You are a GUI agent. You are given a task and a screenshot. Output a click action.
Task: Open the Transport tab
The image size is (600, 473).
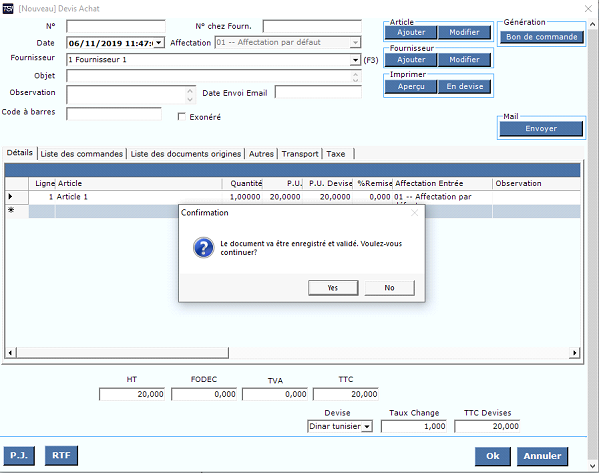300,154
